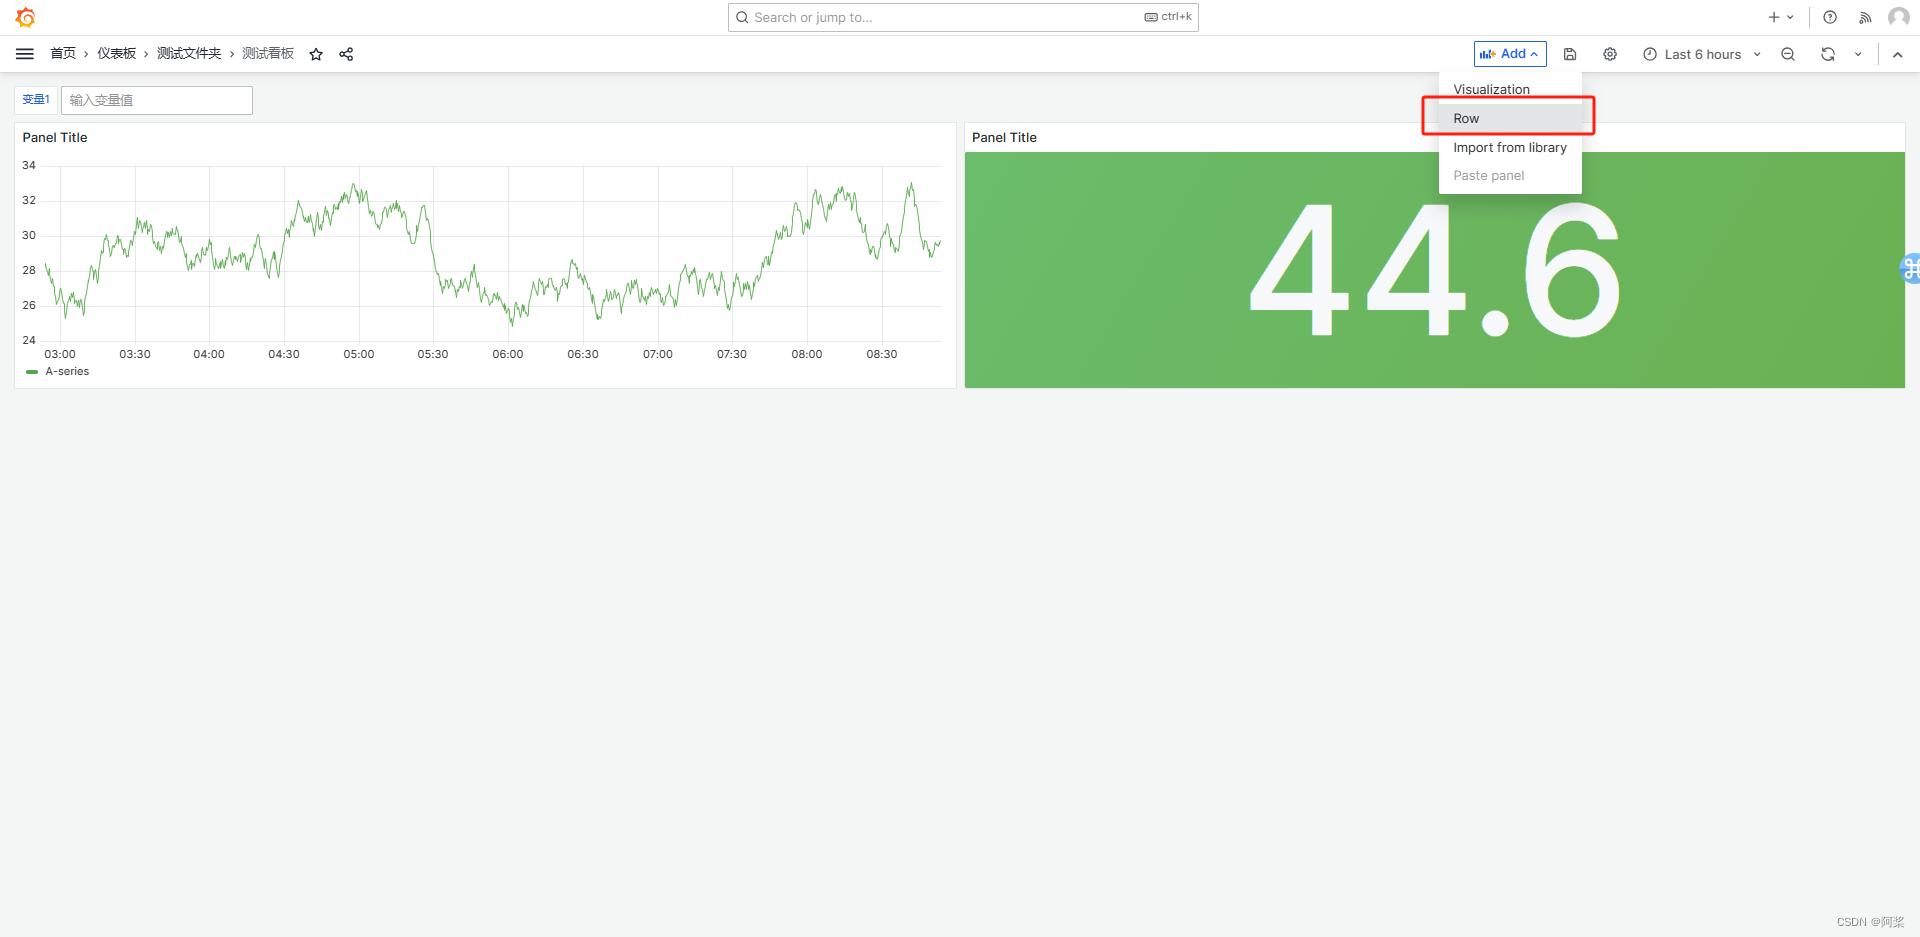Star the dashboard as favorite
Image resolution: width=1920 pixels, height=937 pixels.
[x=316, y=54]
